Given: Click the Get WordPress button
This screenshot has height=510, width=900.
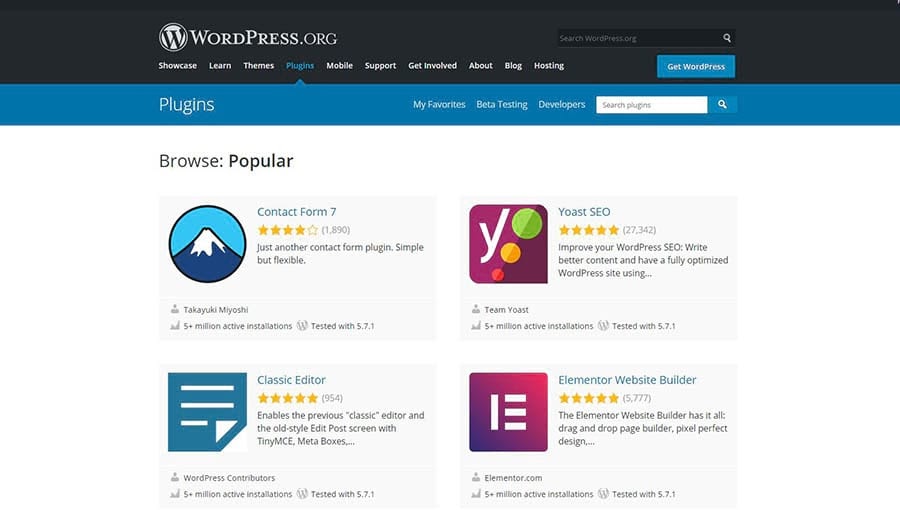Looking at the screenshot, I should point(696,66).
